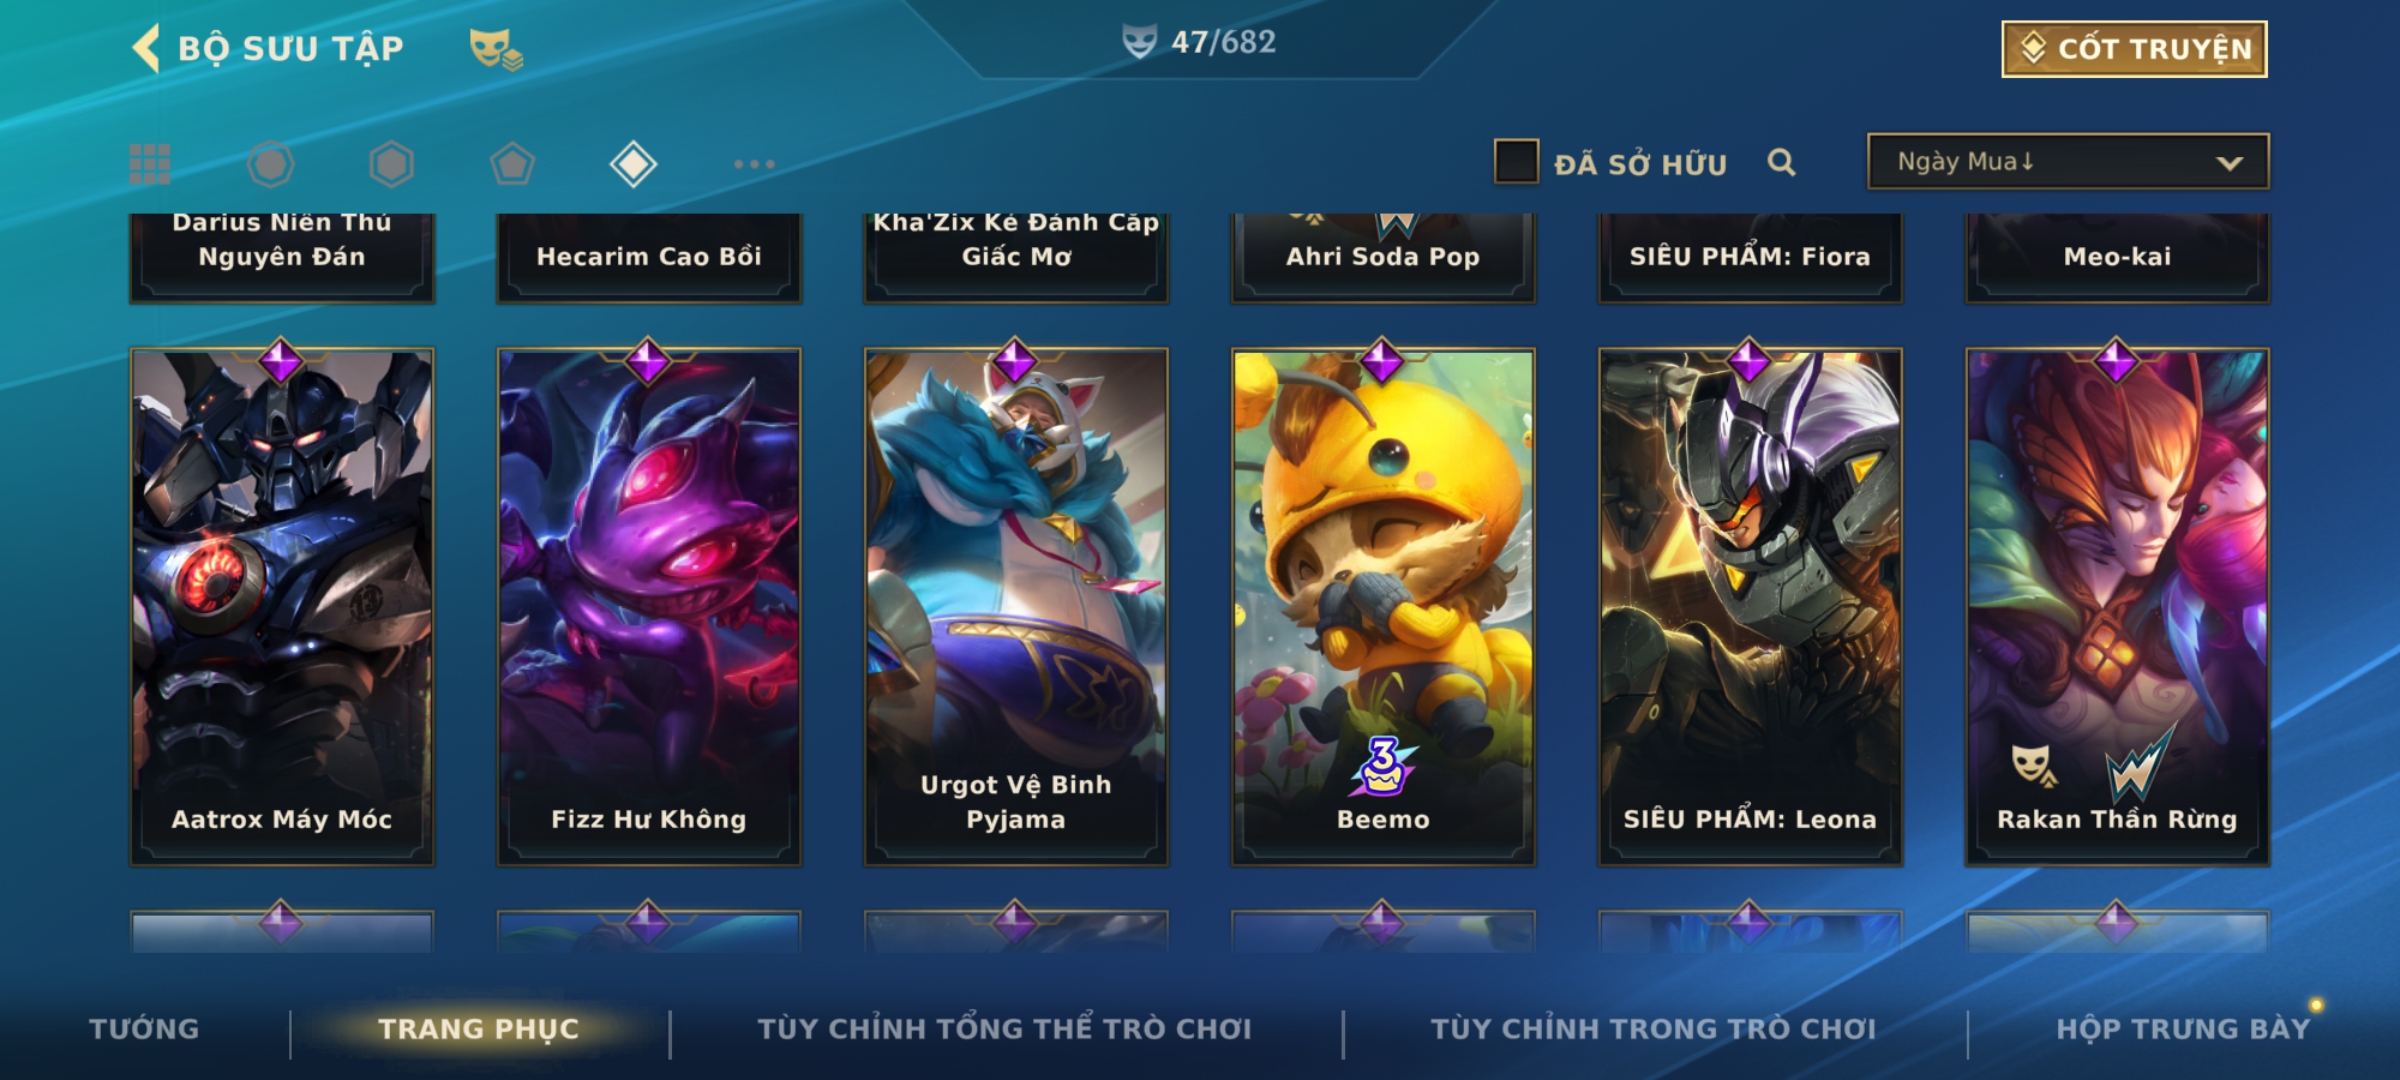Open the Tùy Chỉnh Tổng Thể Trò Chơi tab
The height and width of the screenshot is (1080, 2400).
[x=1004, y=1028]
